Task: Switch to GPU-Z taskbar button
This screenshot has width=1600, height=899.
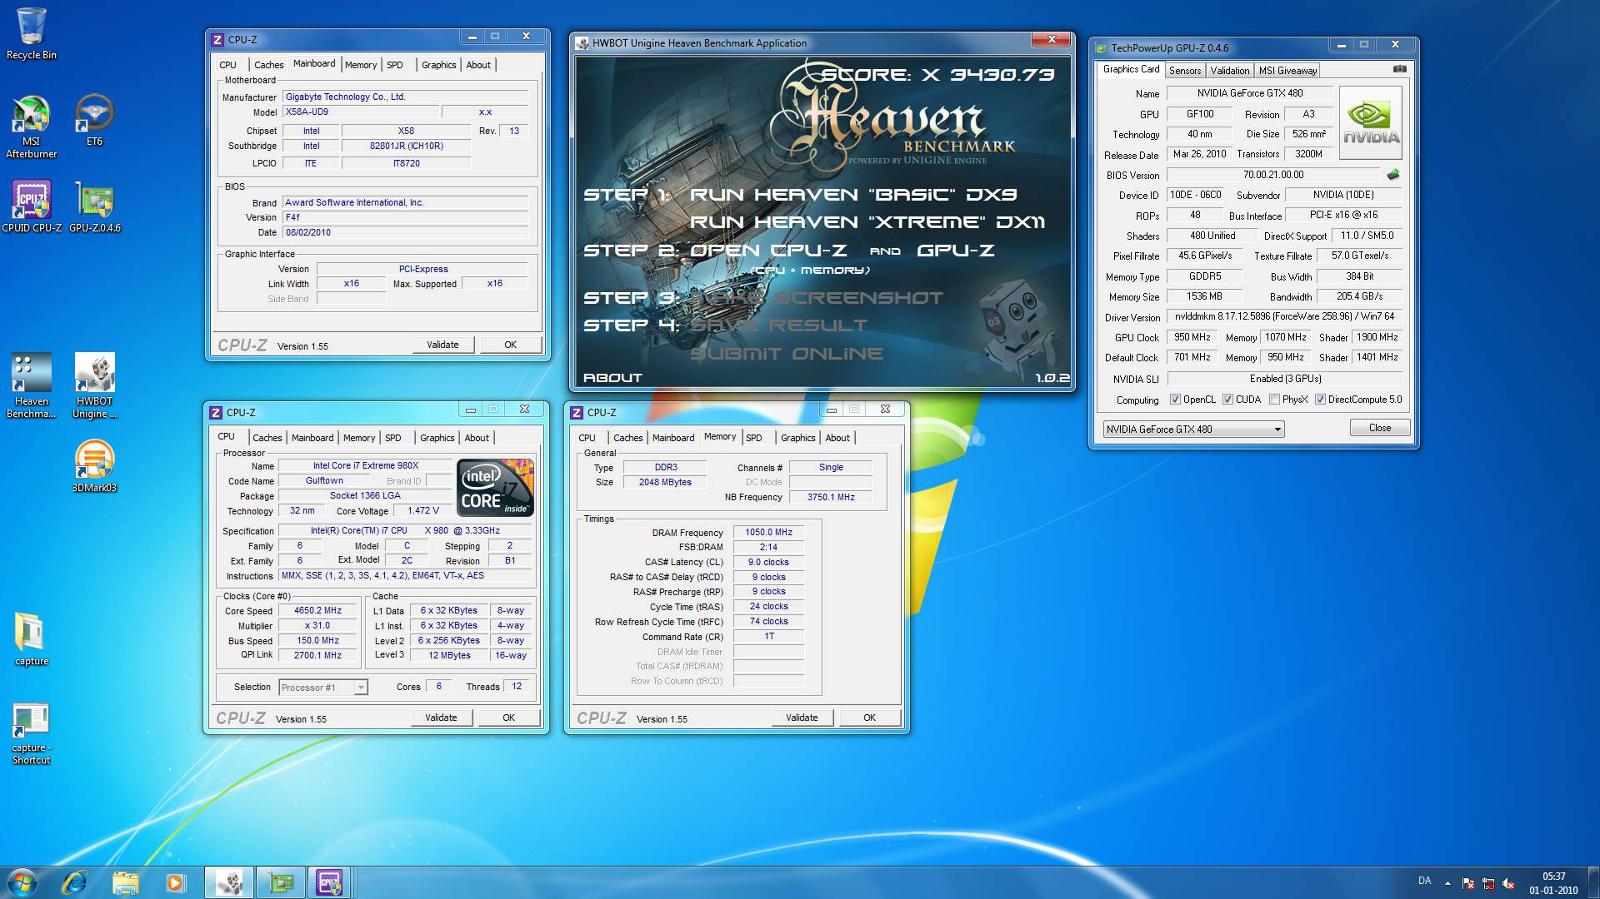Action: (x=281, y=882)
